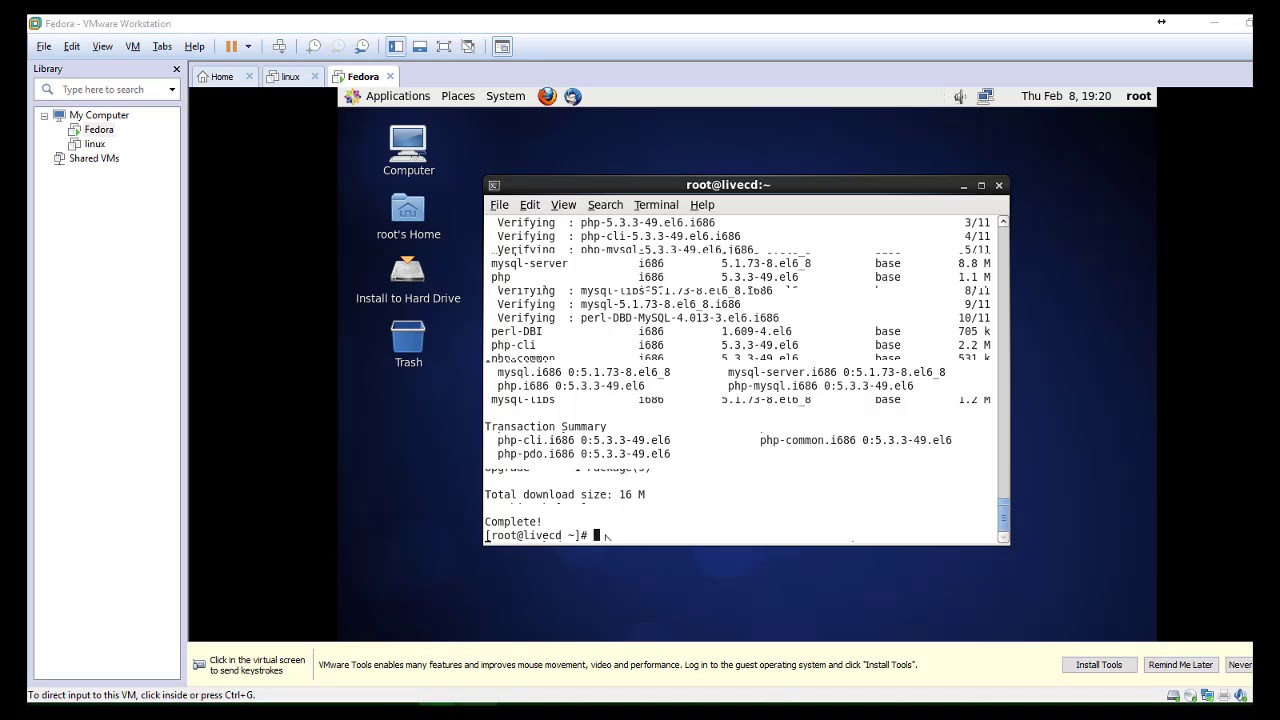Click the terminal scrollbar up arrow
The width and height of the screenshot is (1280, 720).
coord(1003,221)
